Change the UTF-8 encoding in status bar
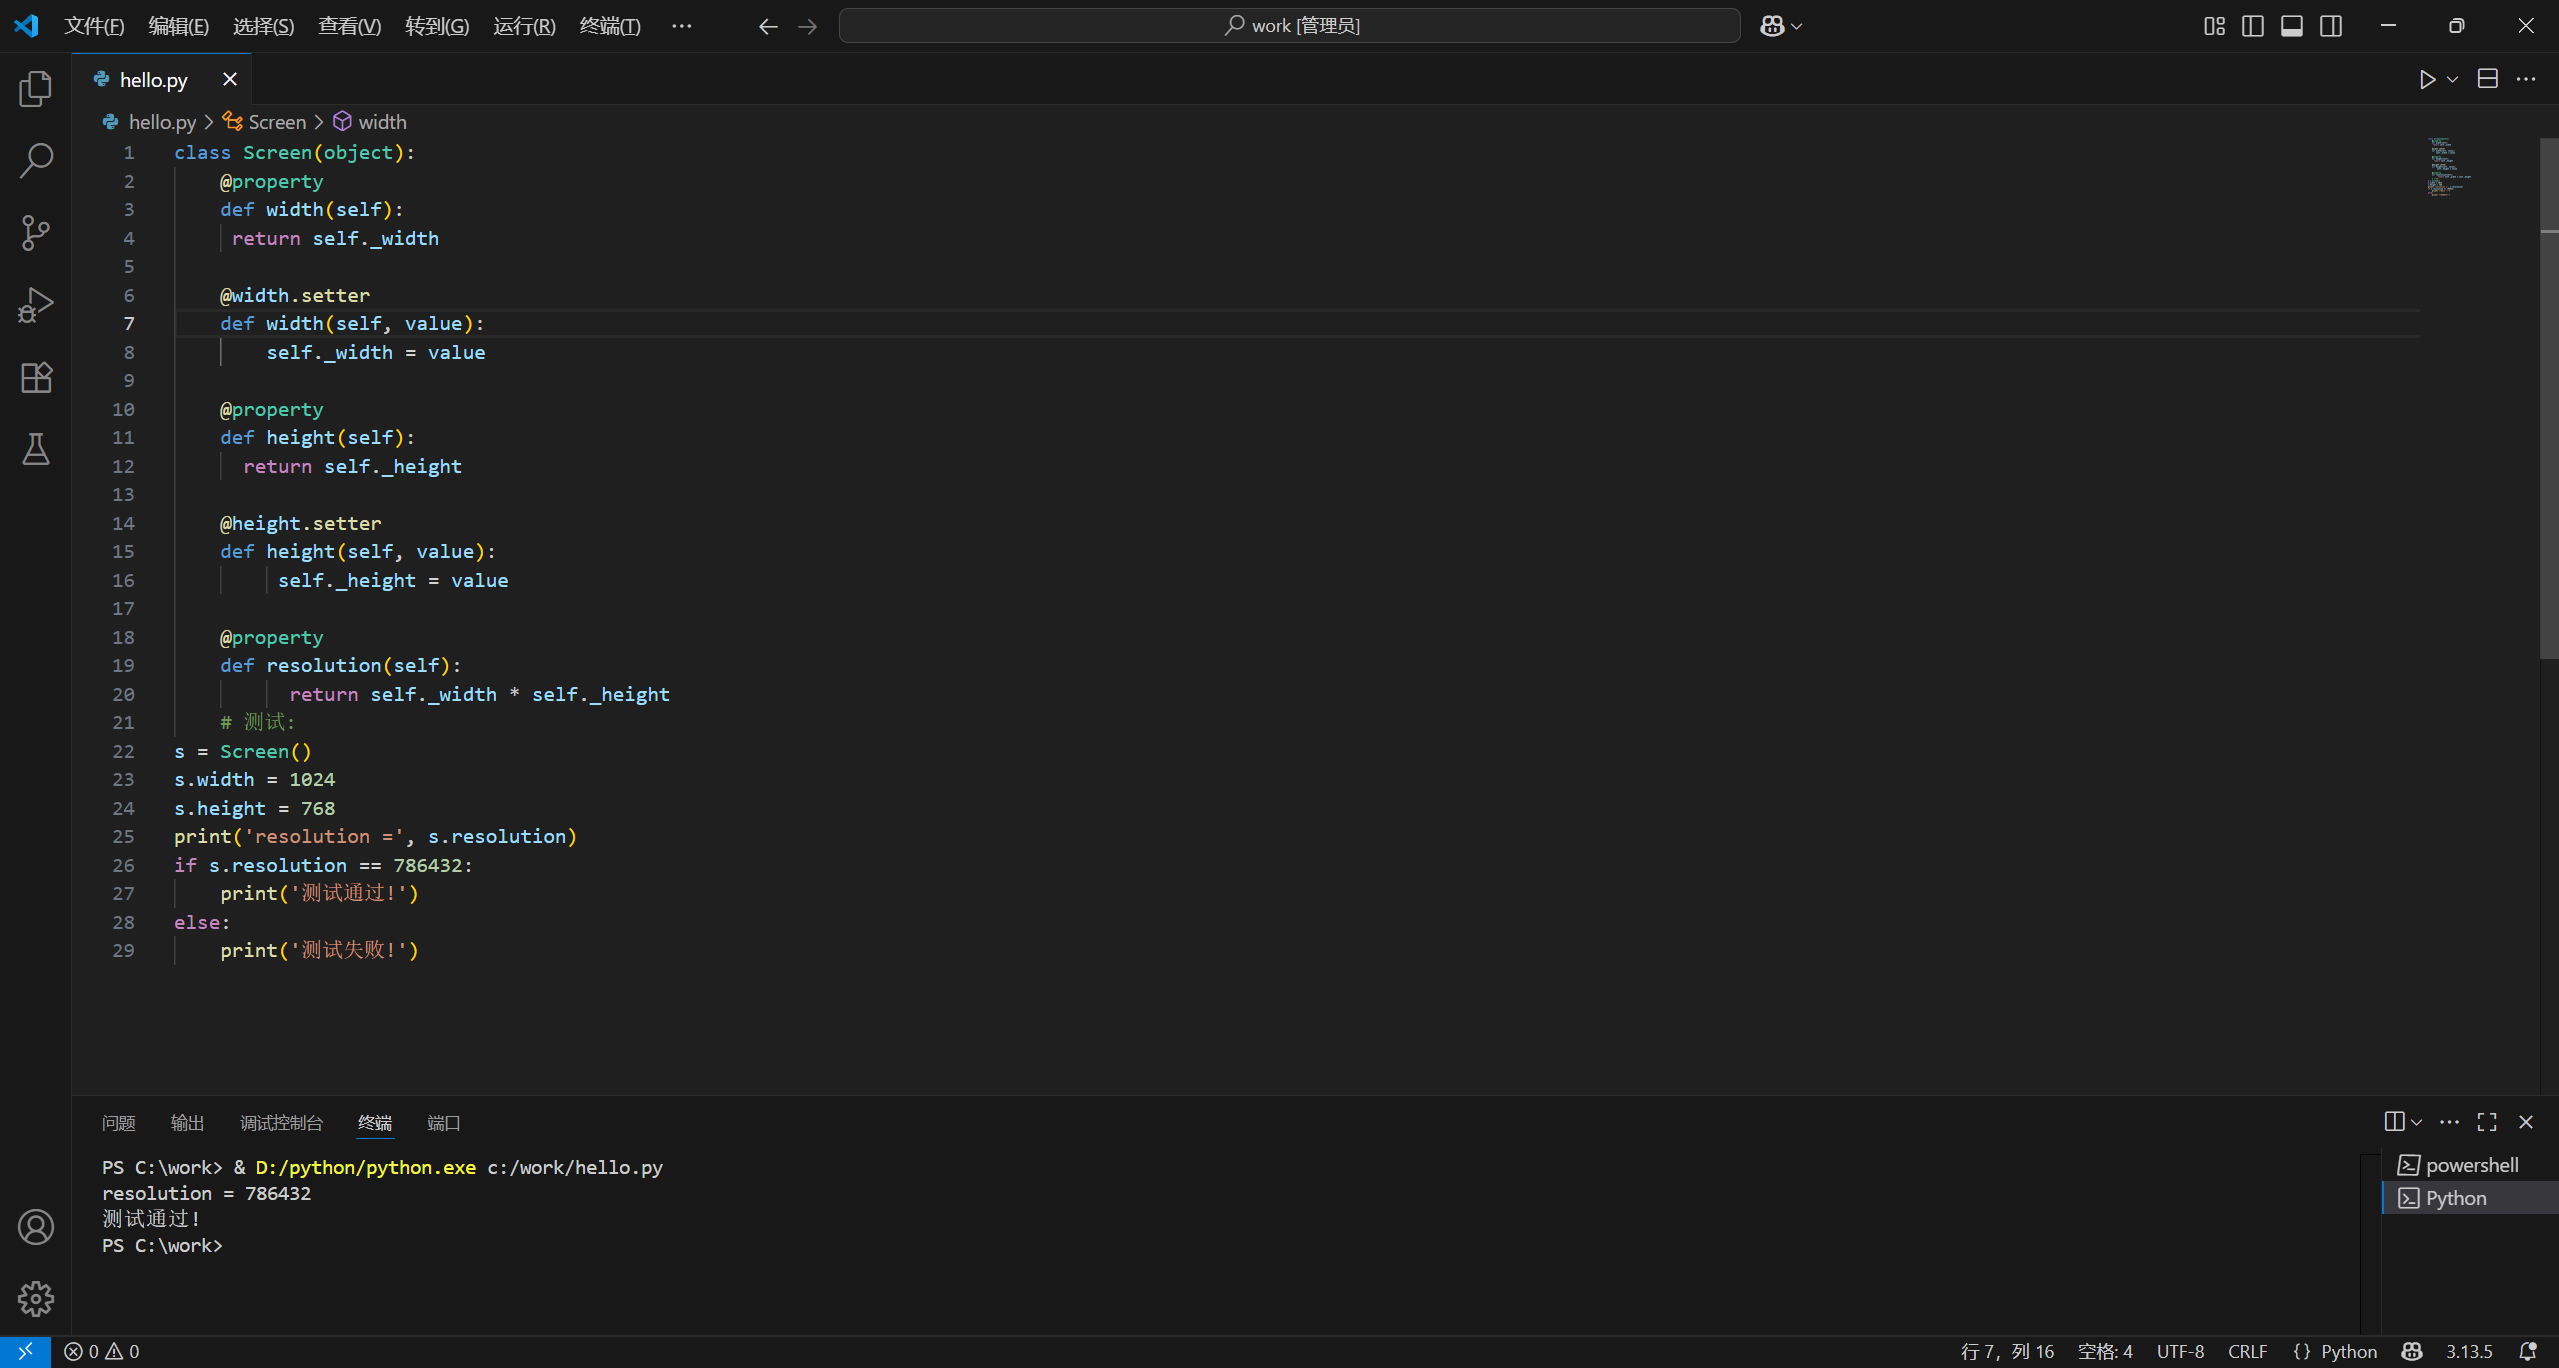2559x1368 pixels. (2180, 1351)
